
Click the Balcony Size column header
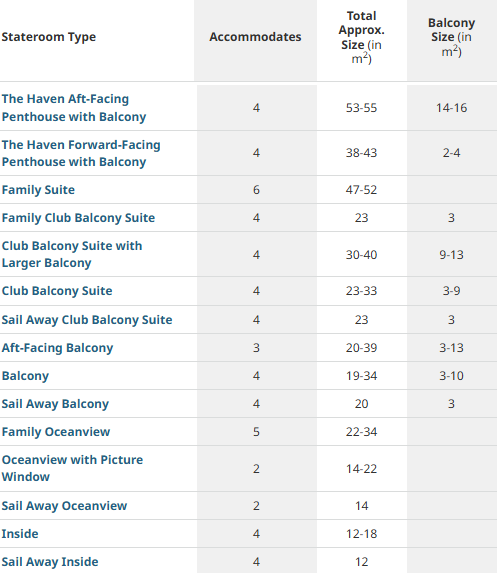[452, 37]
